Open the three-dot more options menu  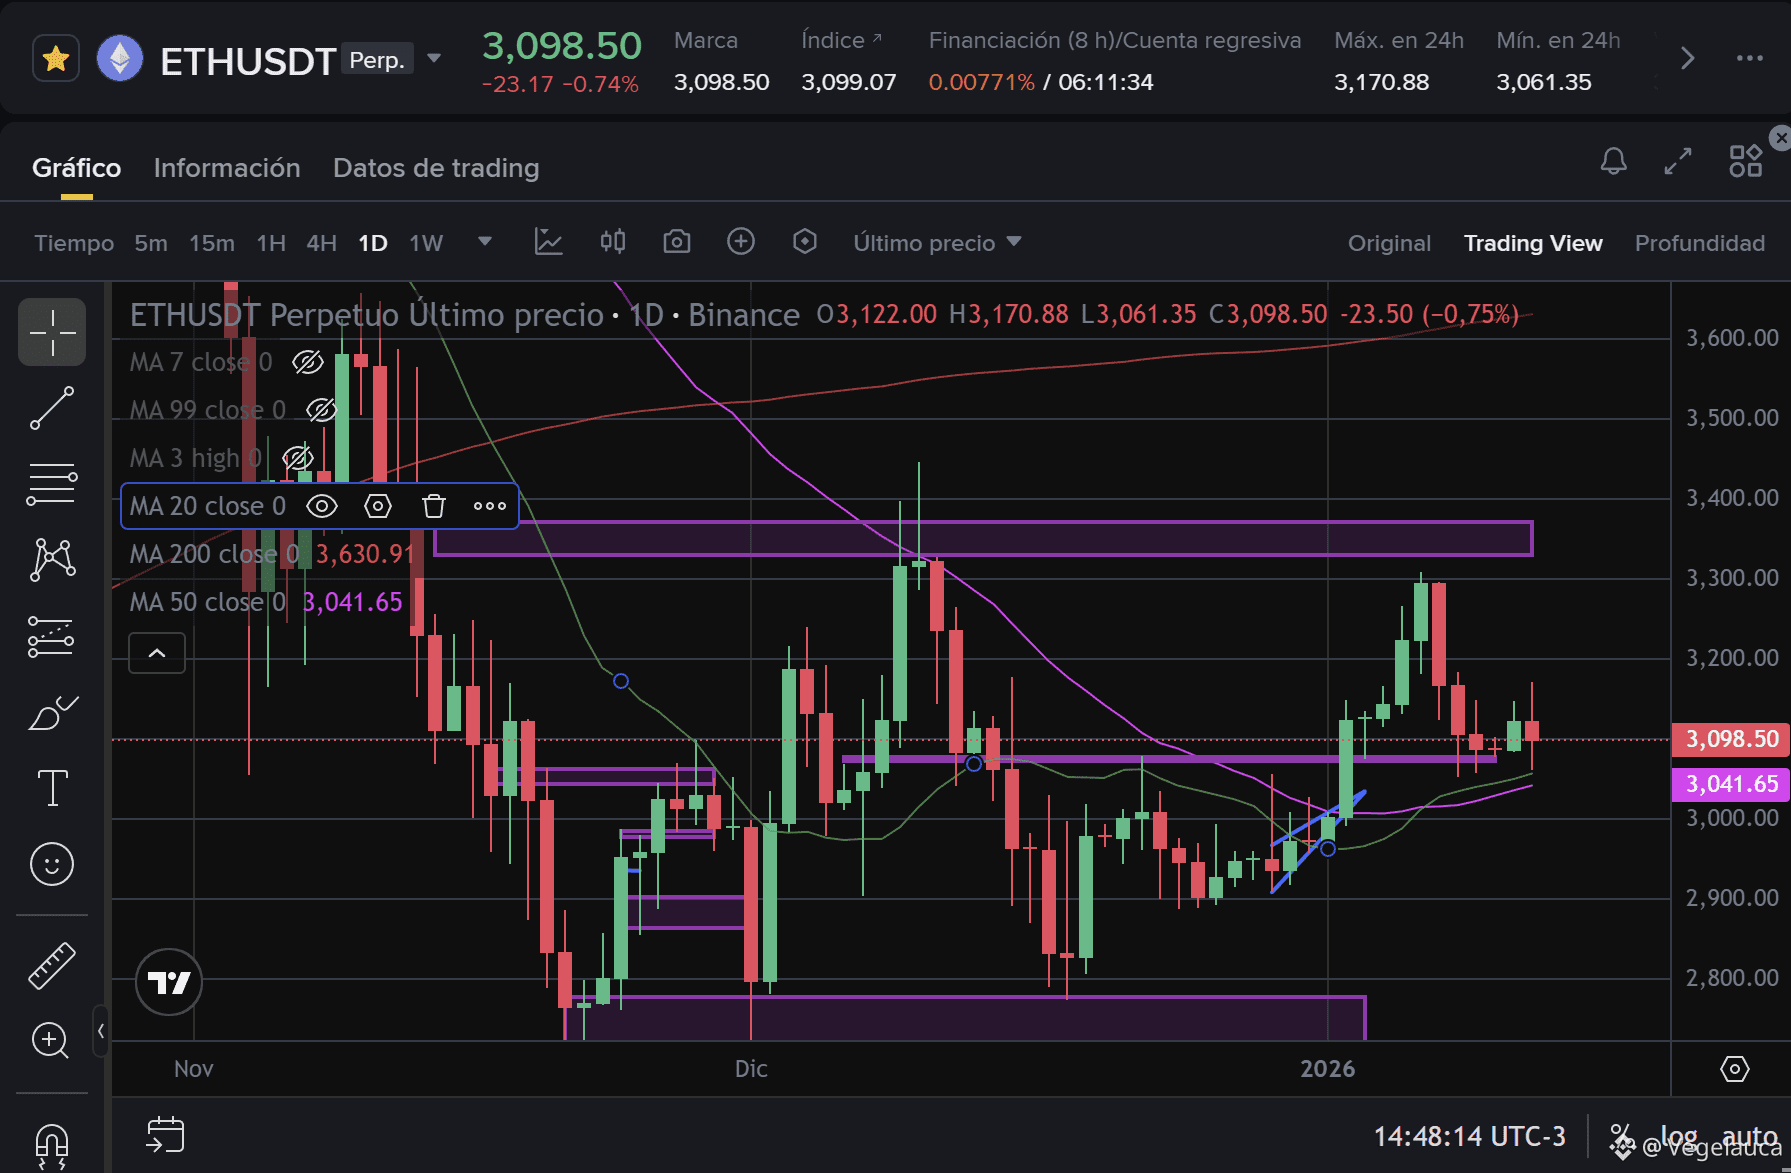[x=1750, y=59]
